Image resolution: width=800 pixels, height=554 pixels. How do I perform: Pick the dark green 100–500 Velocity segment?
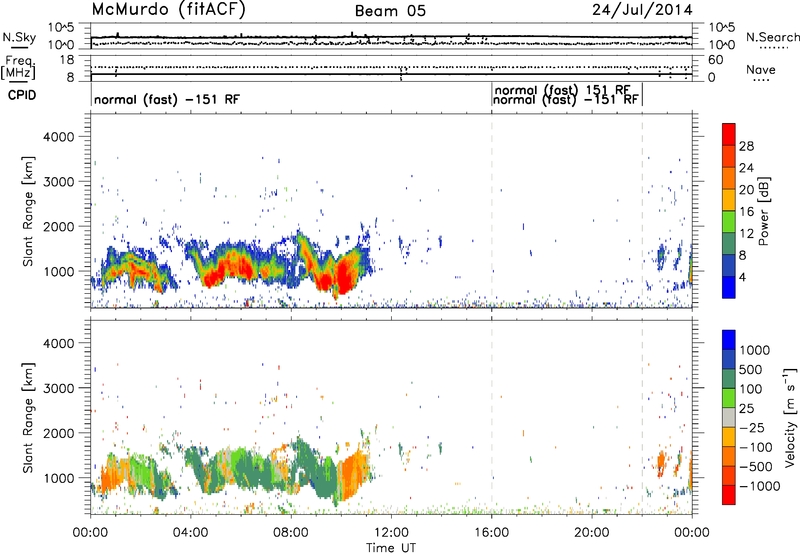[729, 379]
